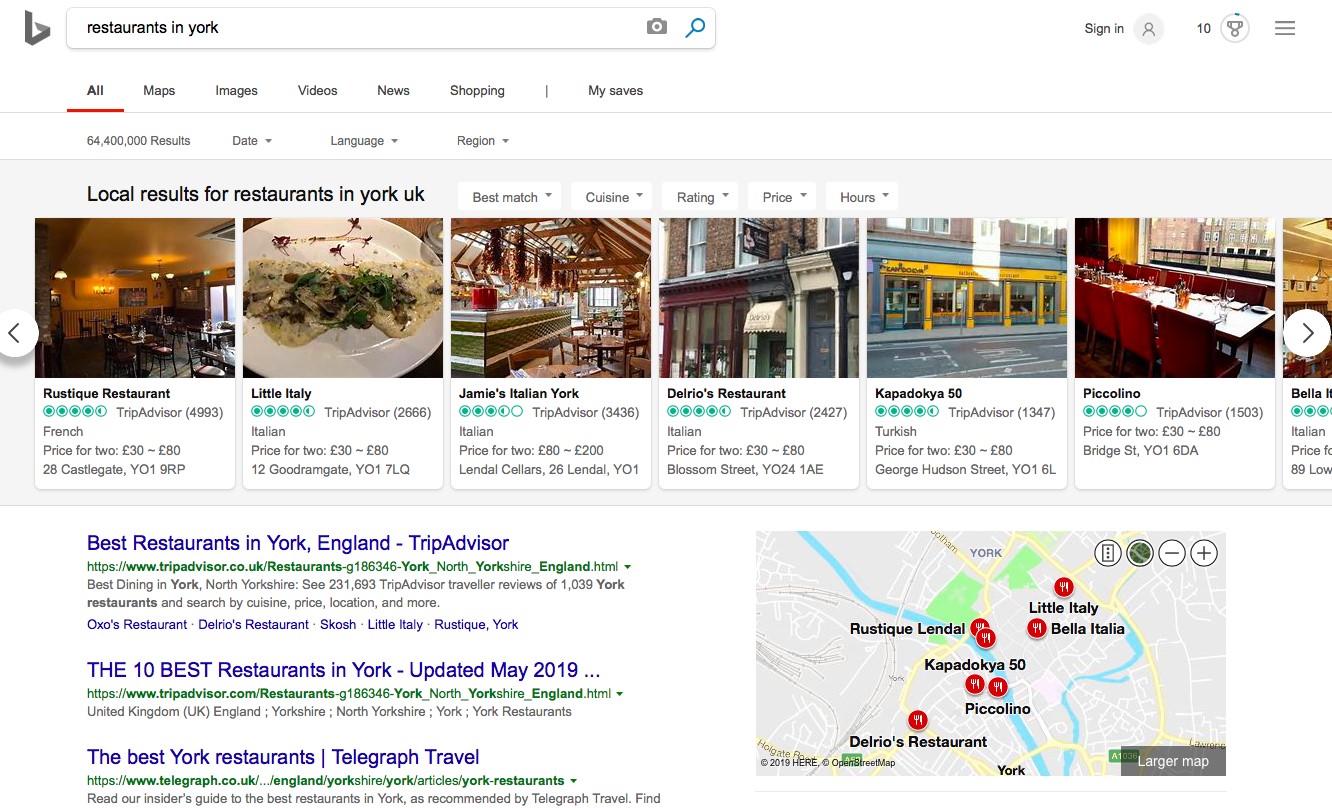The image size is (1332, 808).
Task: Click the Delrio's Restaurant map pin
Action: pos(918,720)
